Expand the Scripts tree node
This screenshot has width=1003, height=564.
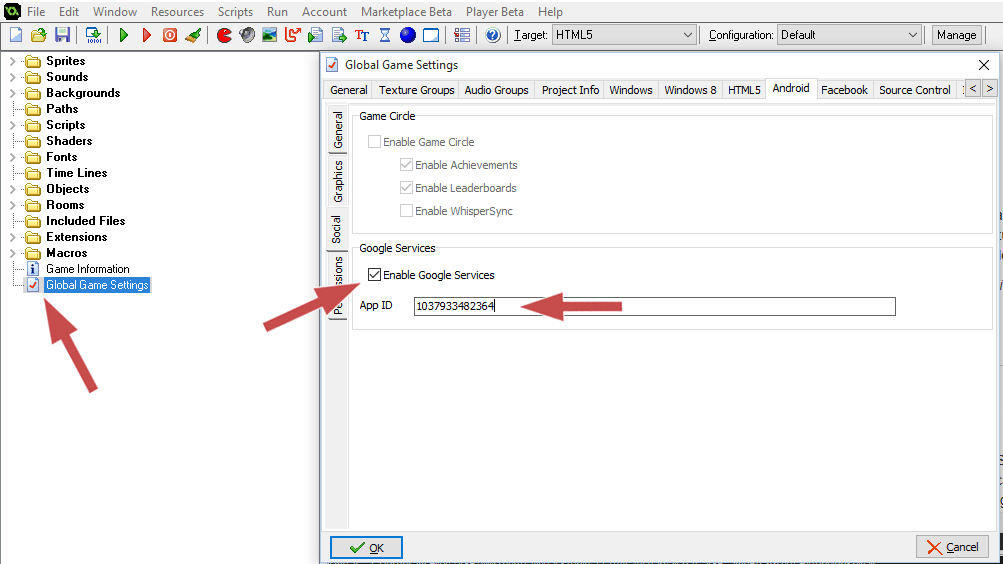pos(12,125)
